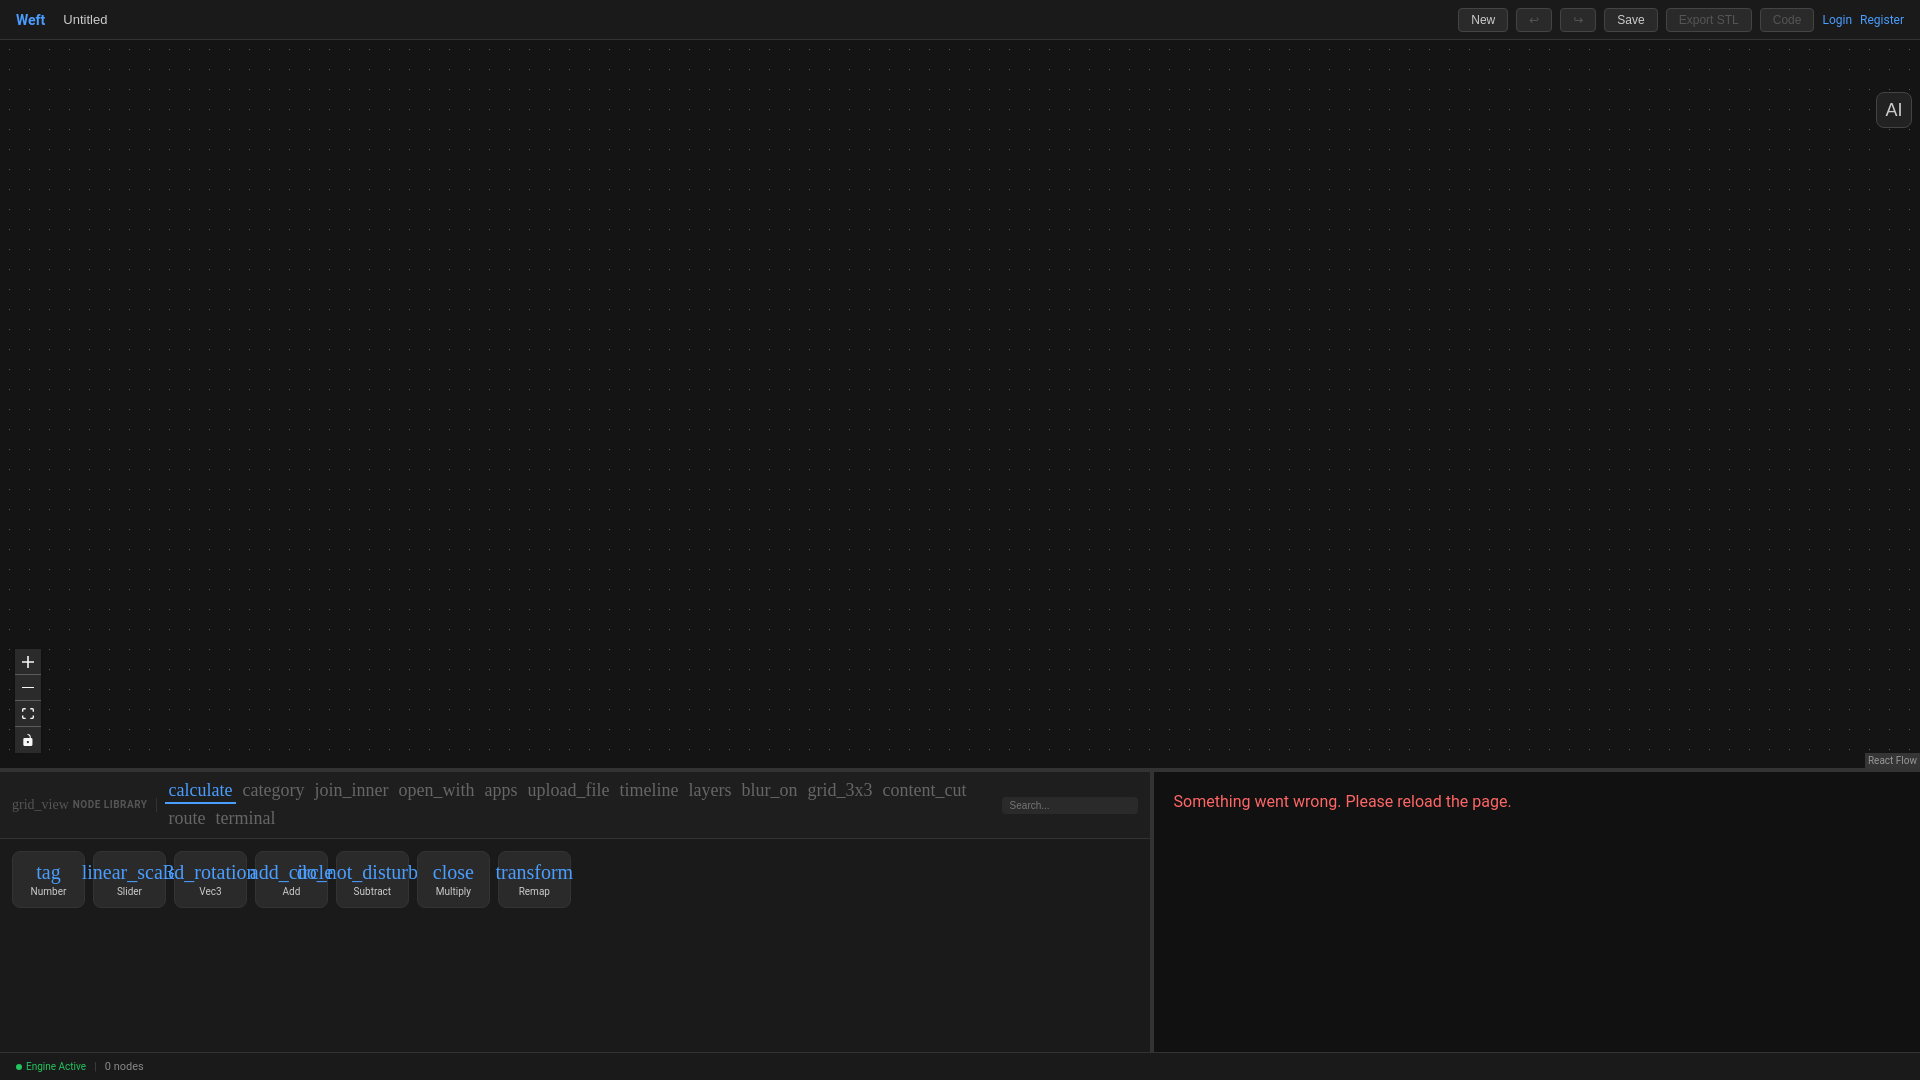Add the Multiply node
The height and width of the screenshot is (1080, 1920).
coord(453,879)
